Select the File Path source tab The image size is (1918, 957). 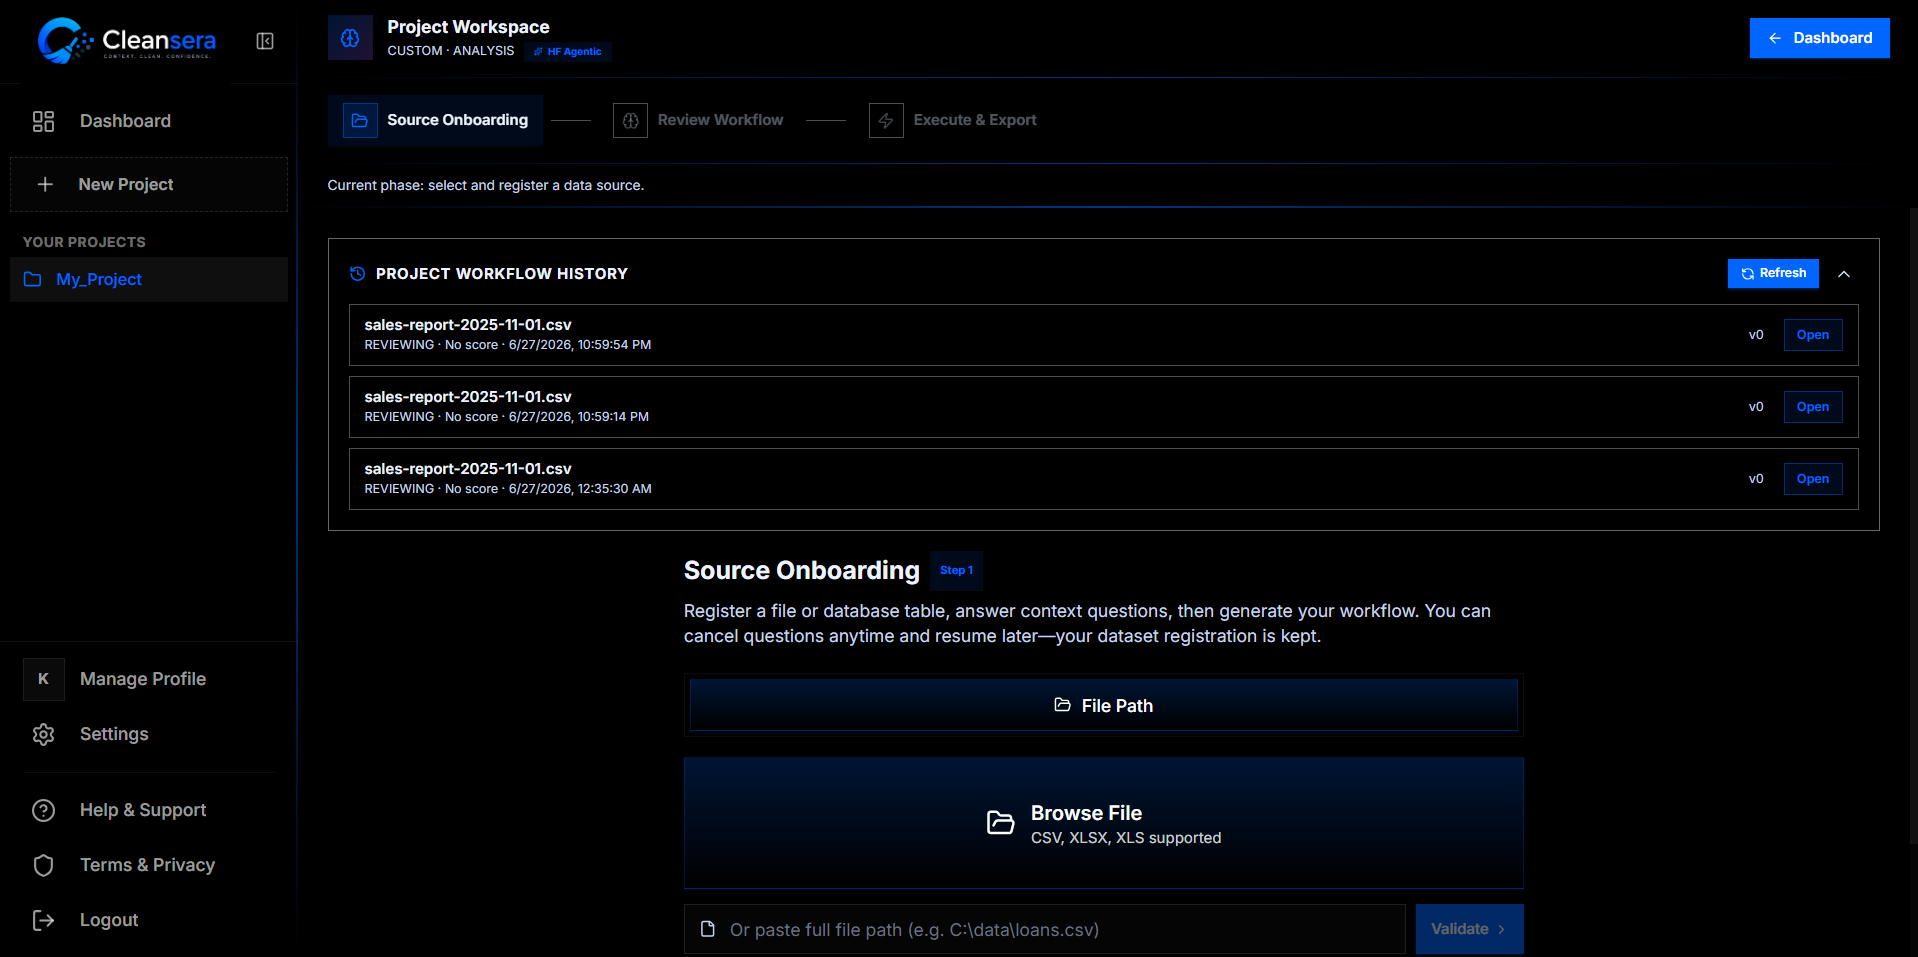[x=1103, y=706]
